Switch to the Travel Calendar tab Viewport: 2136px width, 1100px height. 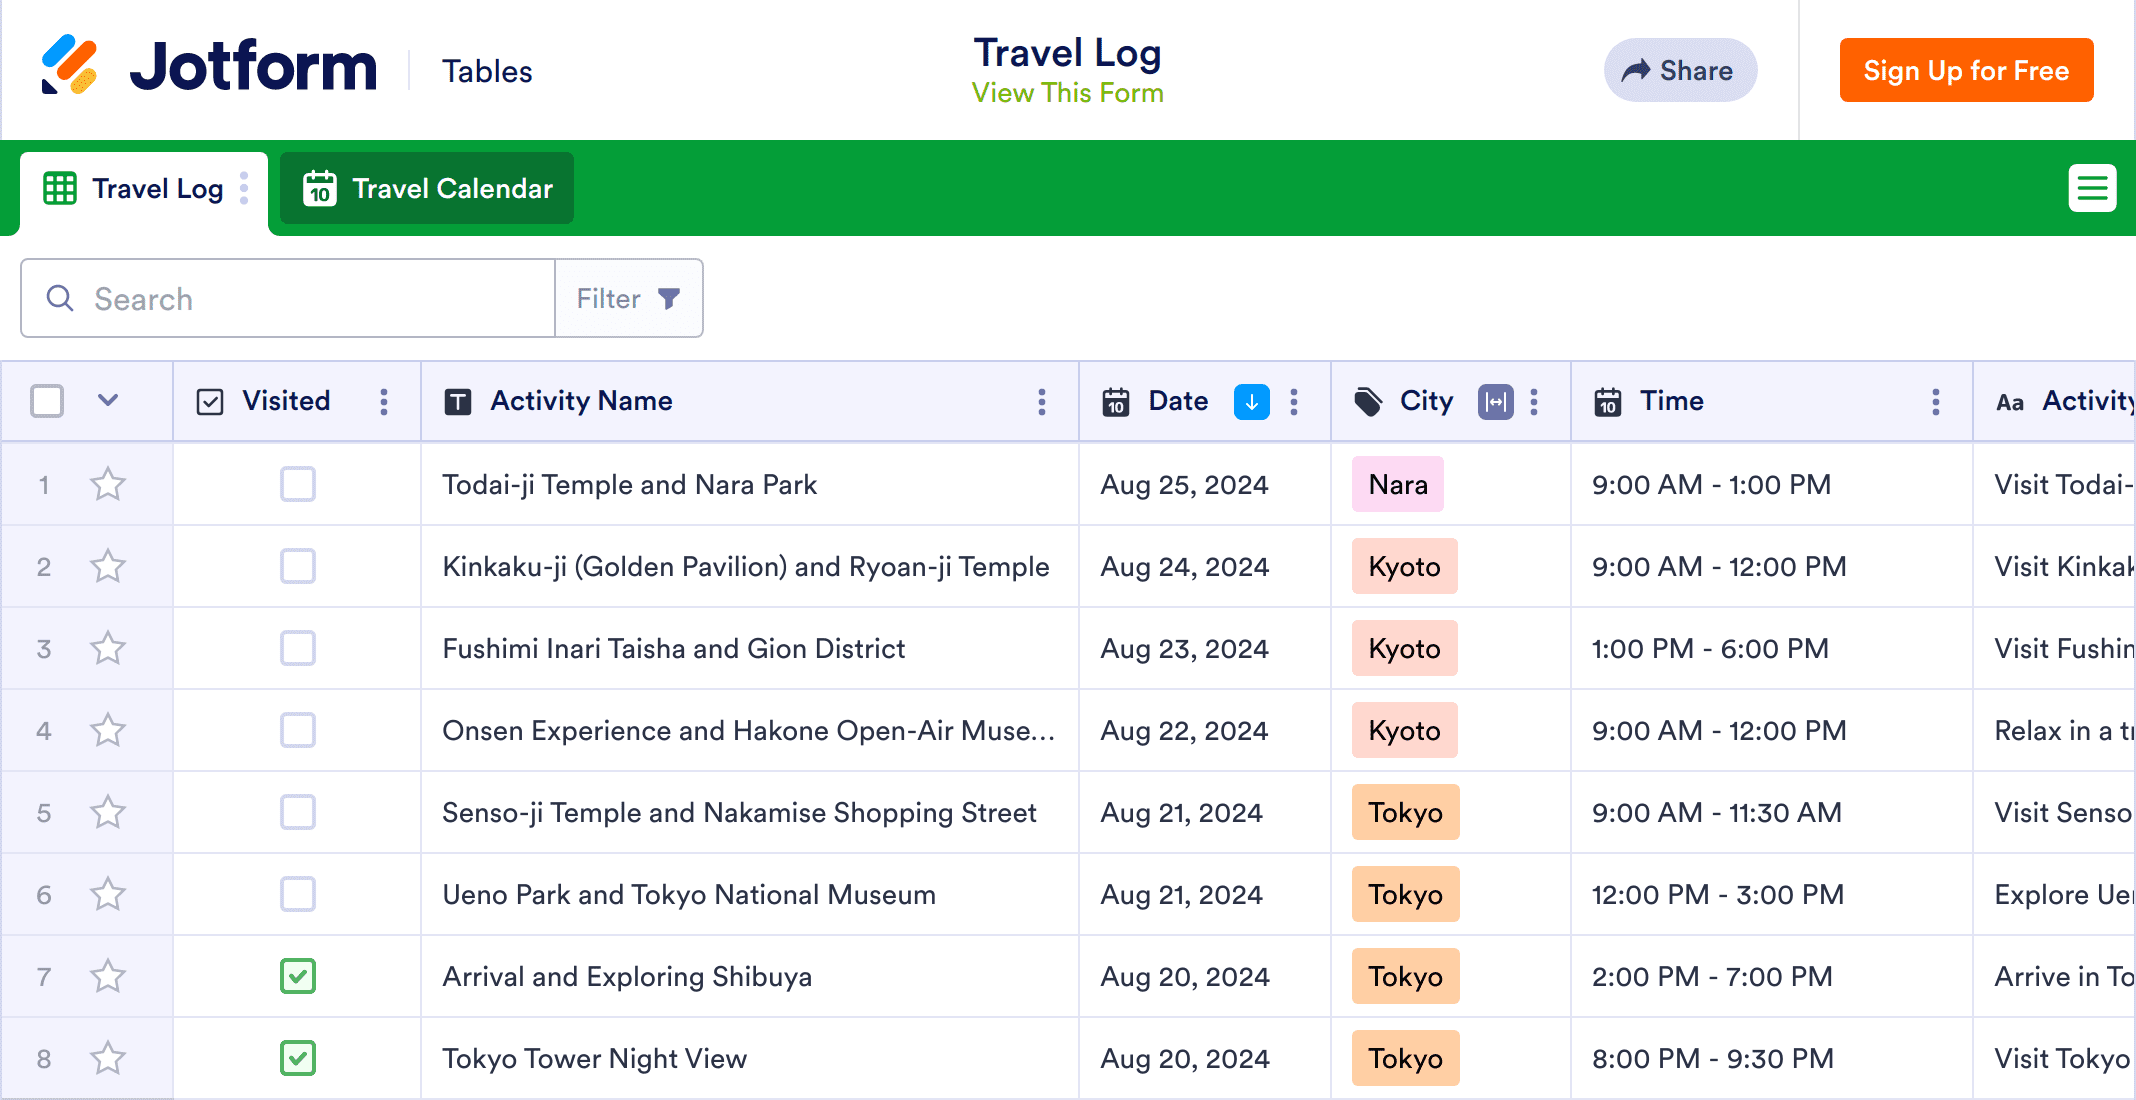click(427, 189)
